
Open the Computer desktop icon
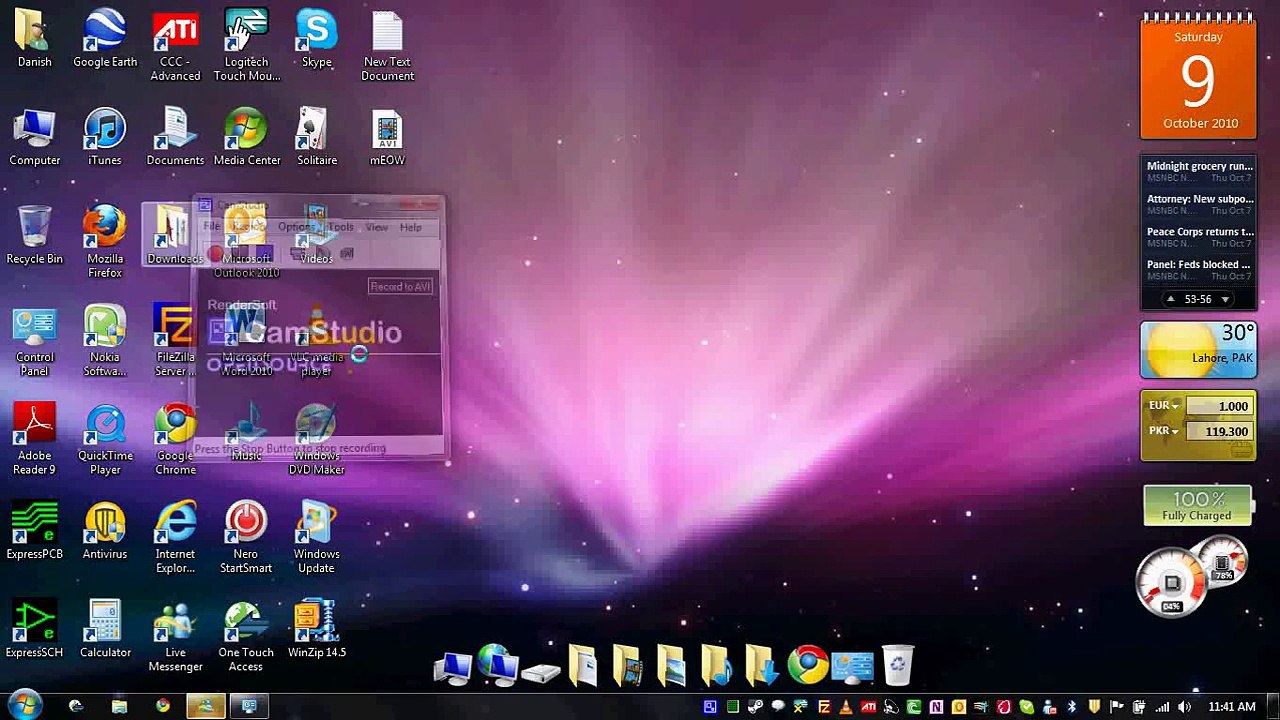(x=35, y=138)
